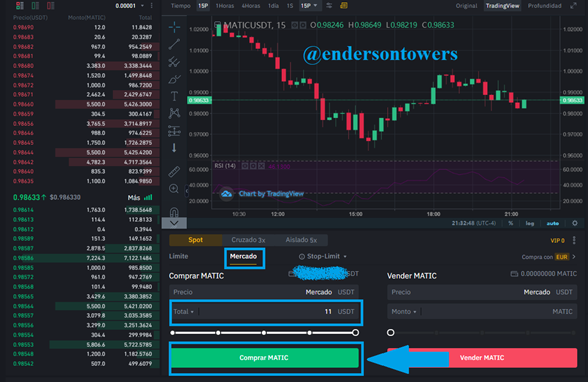Viewport: 588px width, 382px height.
Task: Click the magnet mode icon
Action: click(174, 212)
